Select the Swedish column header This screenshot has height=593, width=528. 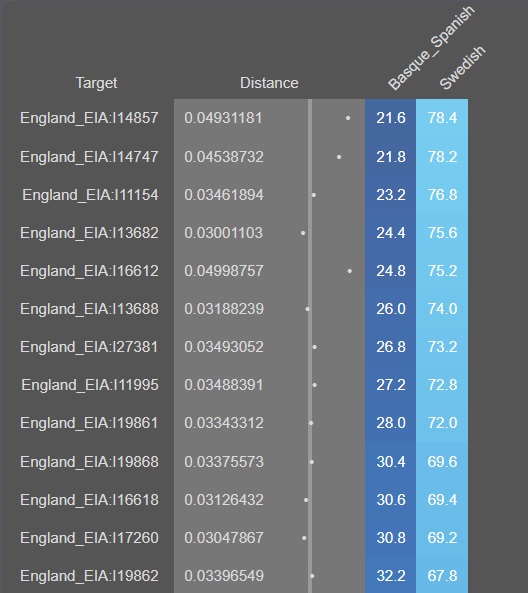tap(462, 68)
